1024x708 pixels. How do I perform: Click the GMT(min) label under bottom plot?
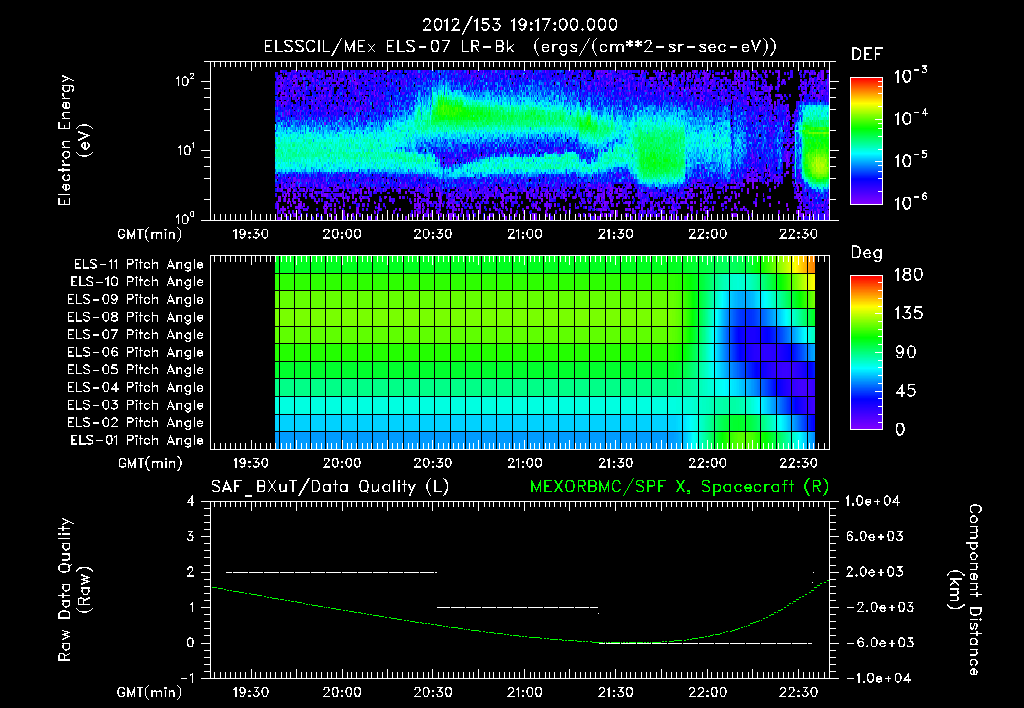149,692
